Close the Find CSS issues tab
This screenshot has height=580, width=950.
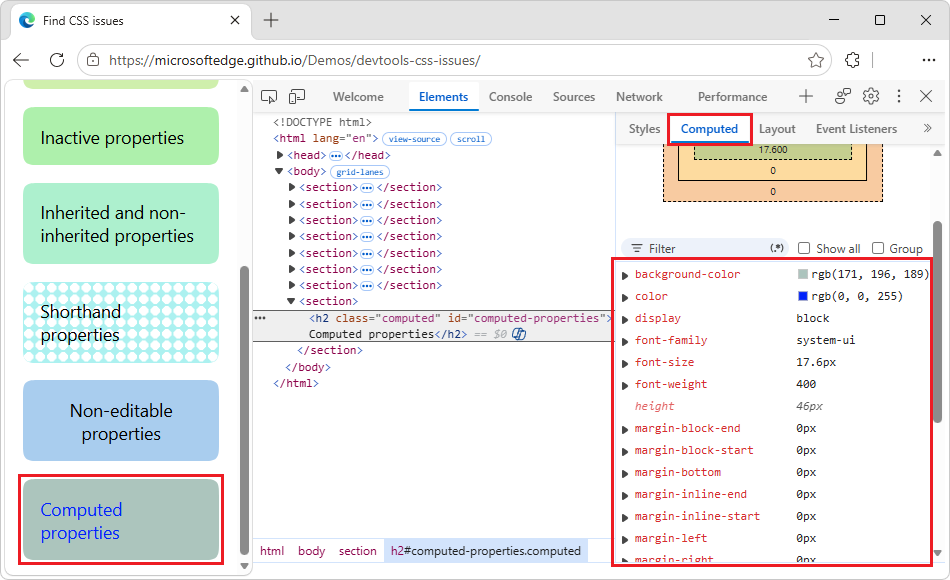[235, 21]
